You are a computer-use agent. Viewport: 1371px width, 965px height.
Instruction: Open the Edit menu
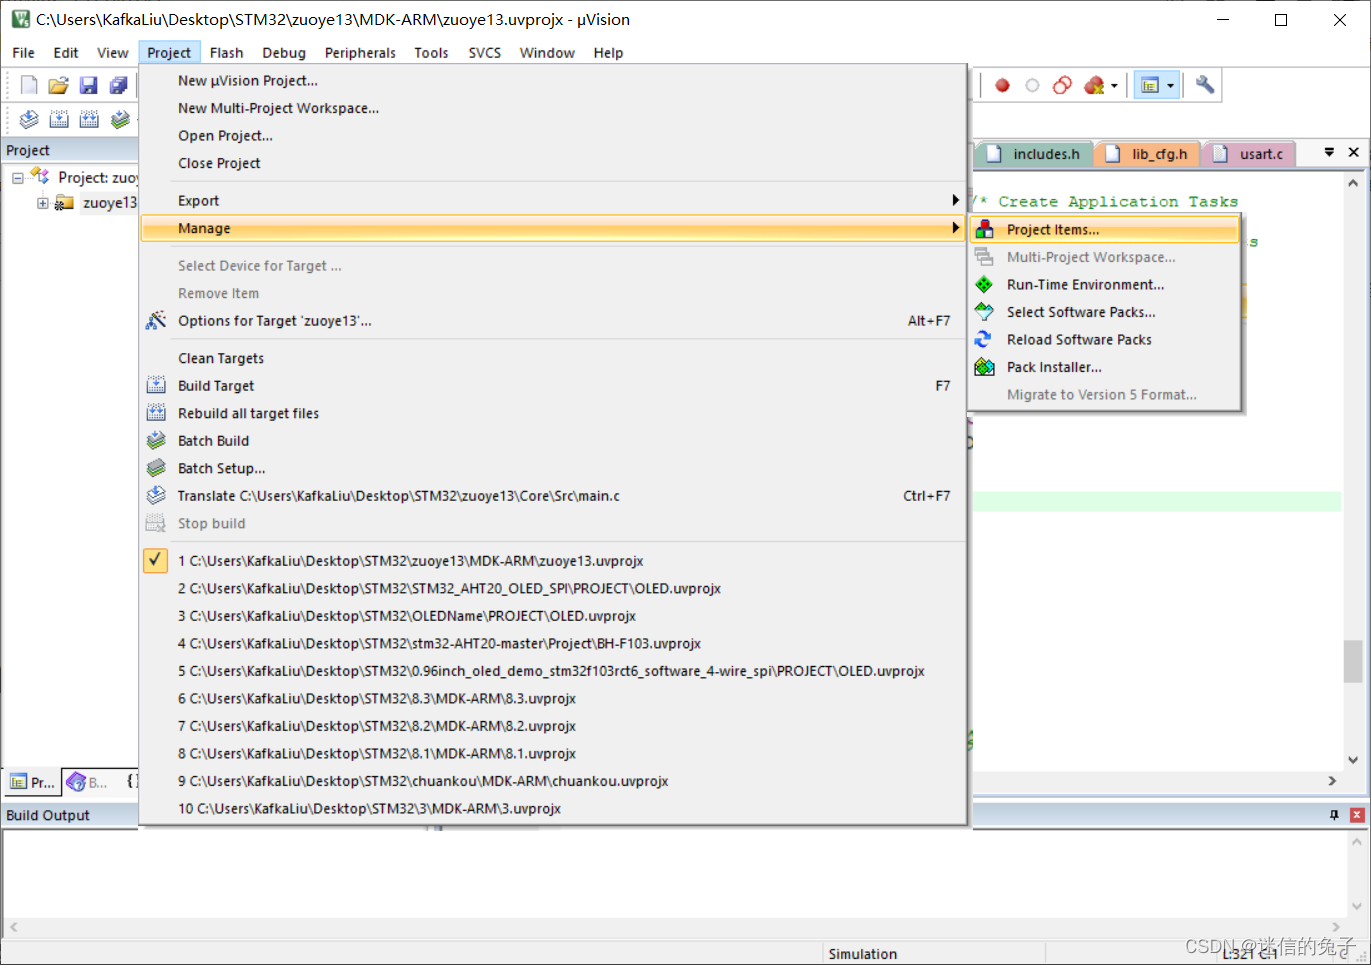click(66, 53)
